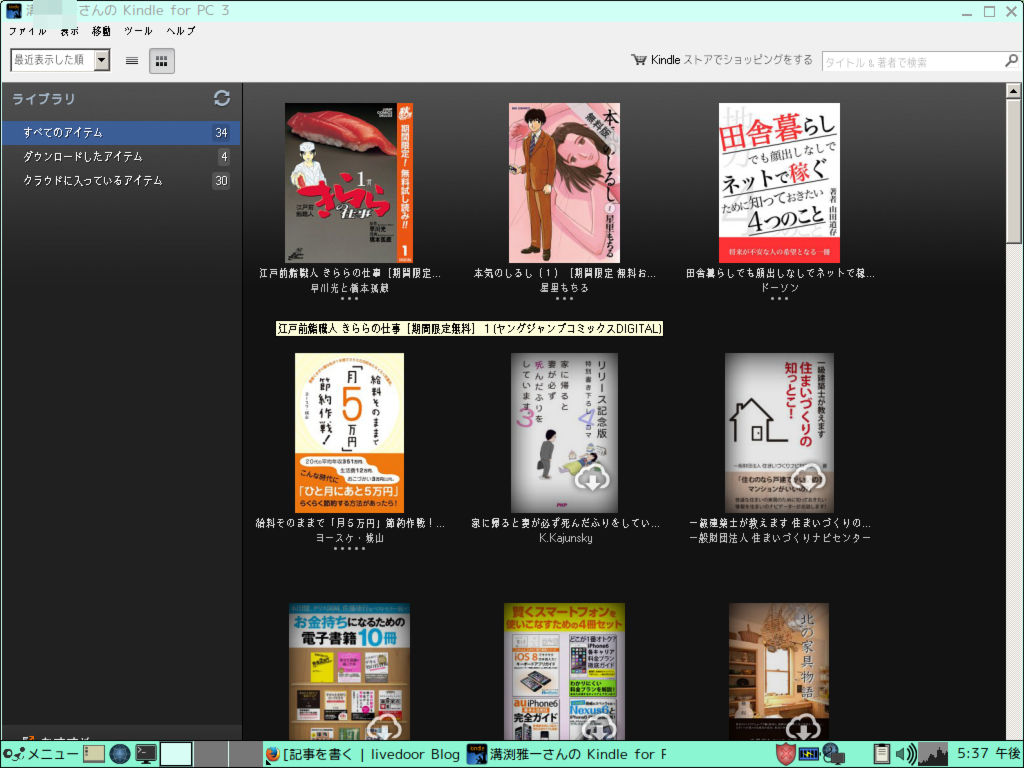Open the 北の家具物語 book cover
Screen dimensions: 1024x768
pyautogui.click(x=778, y=671)
